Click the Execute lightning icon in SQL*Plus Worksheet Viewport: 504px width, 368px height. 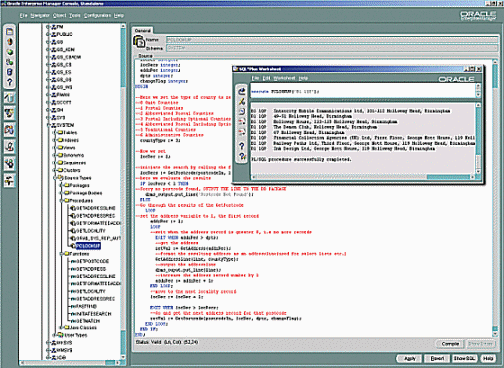click(x=242, y=101)
